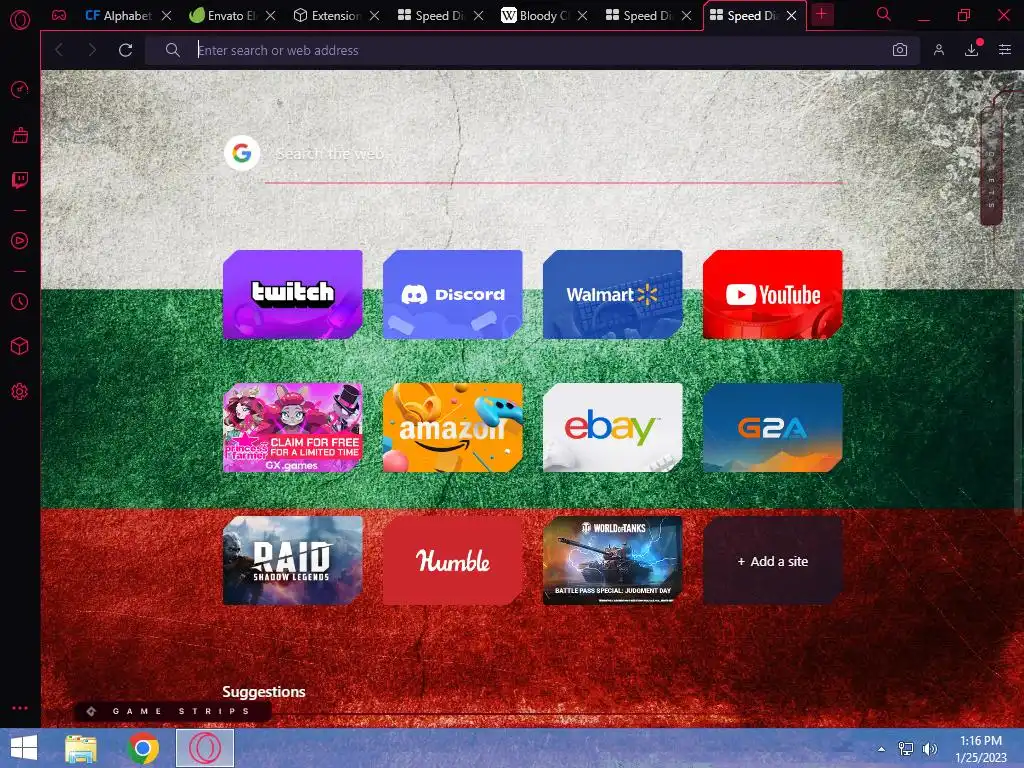This screenshot has height=768, width=1024.
Task: Open the Windows Start menu
Action: coord(24,748)
